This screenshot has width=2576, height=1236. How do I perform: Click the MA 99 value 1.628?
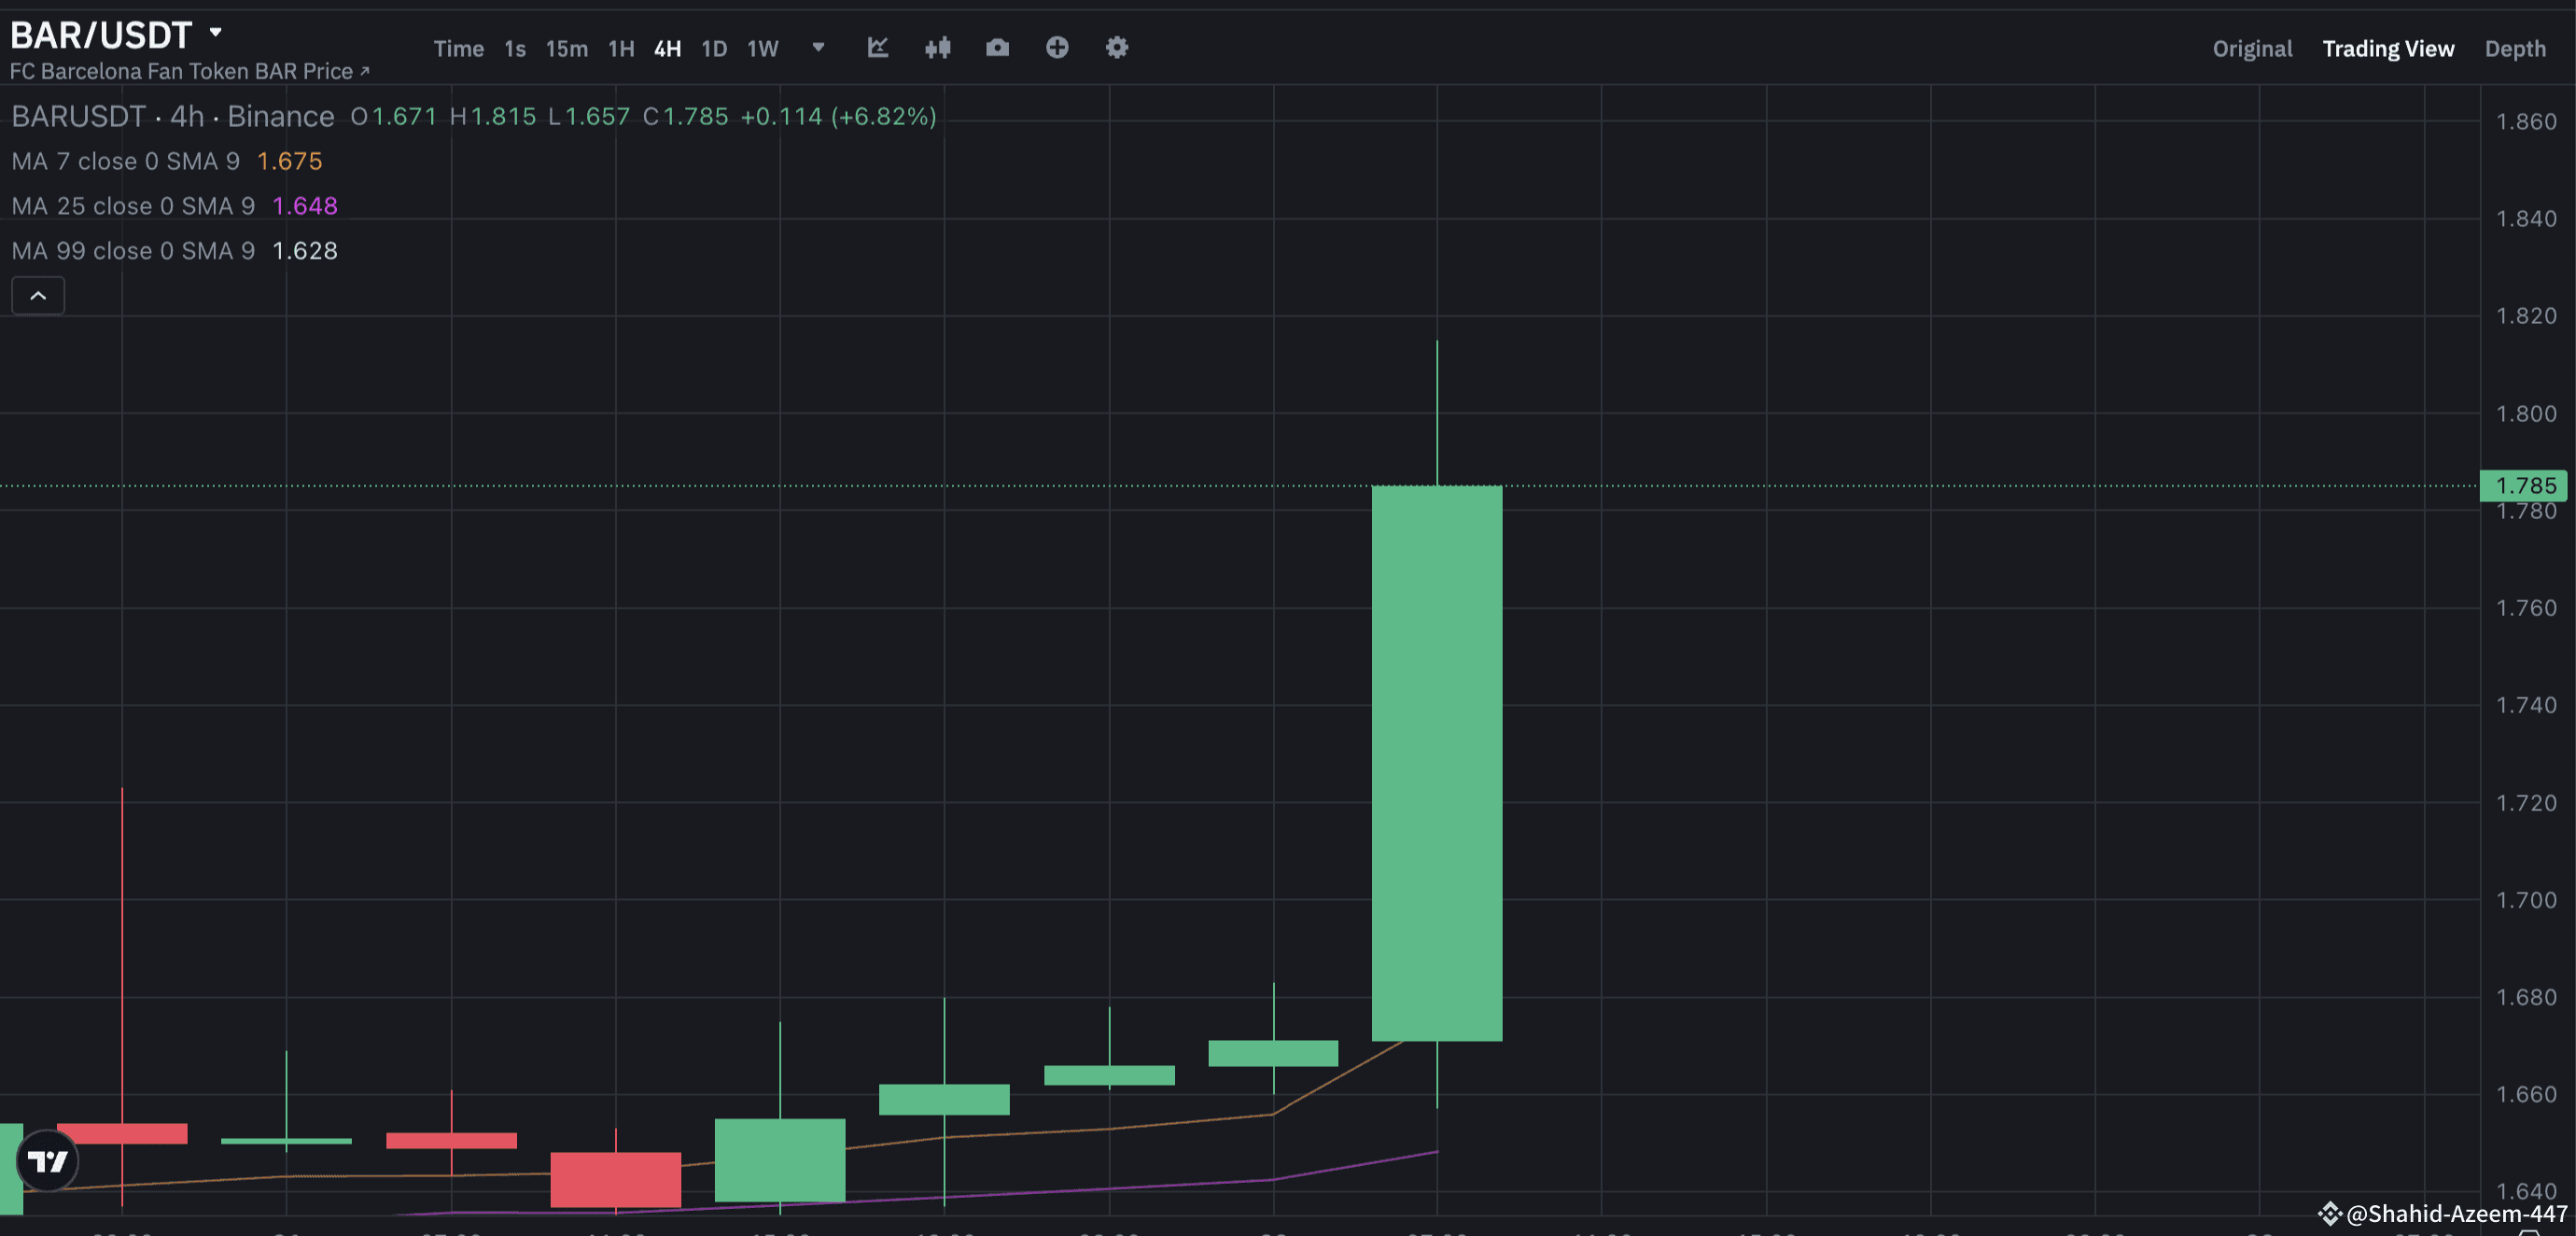(x=305, y=250)
